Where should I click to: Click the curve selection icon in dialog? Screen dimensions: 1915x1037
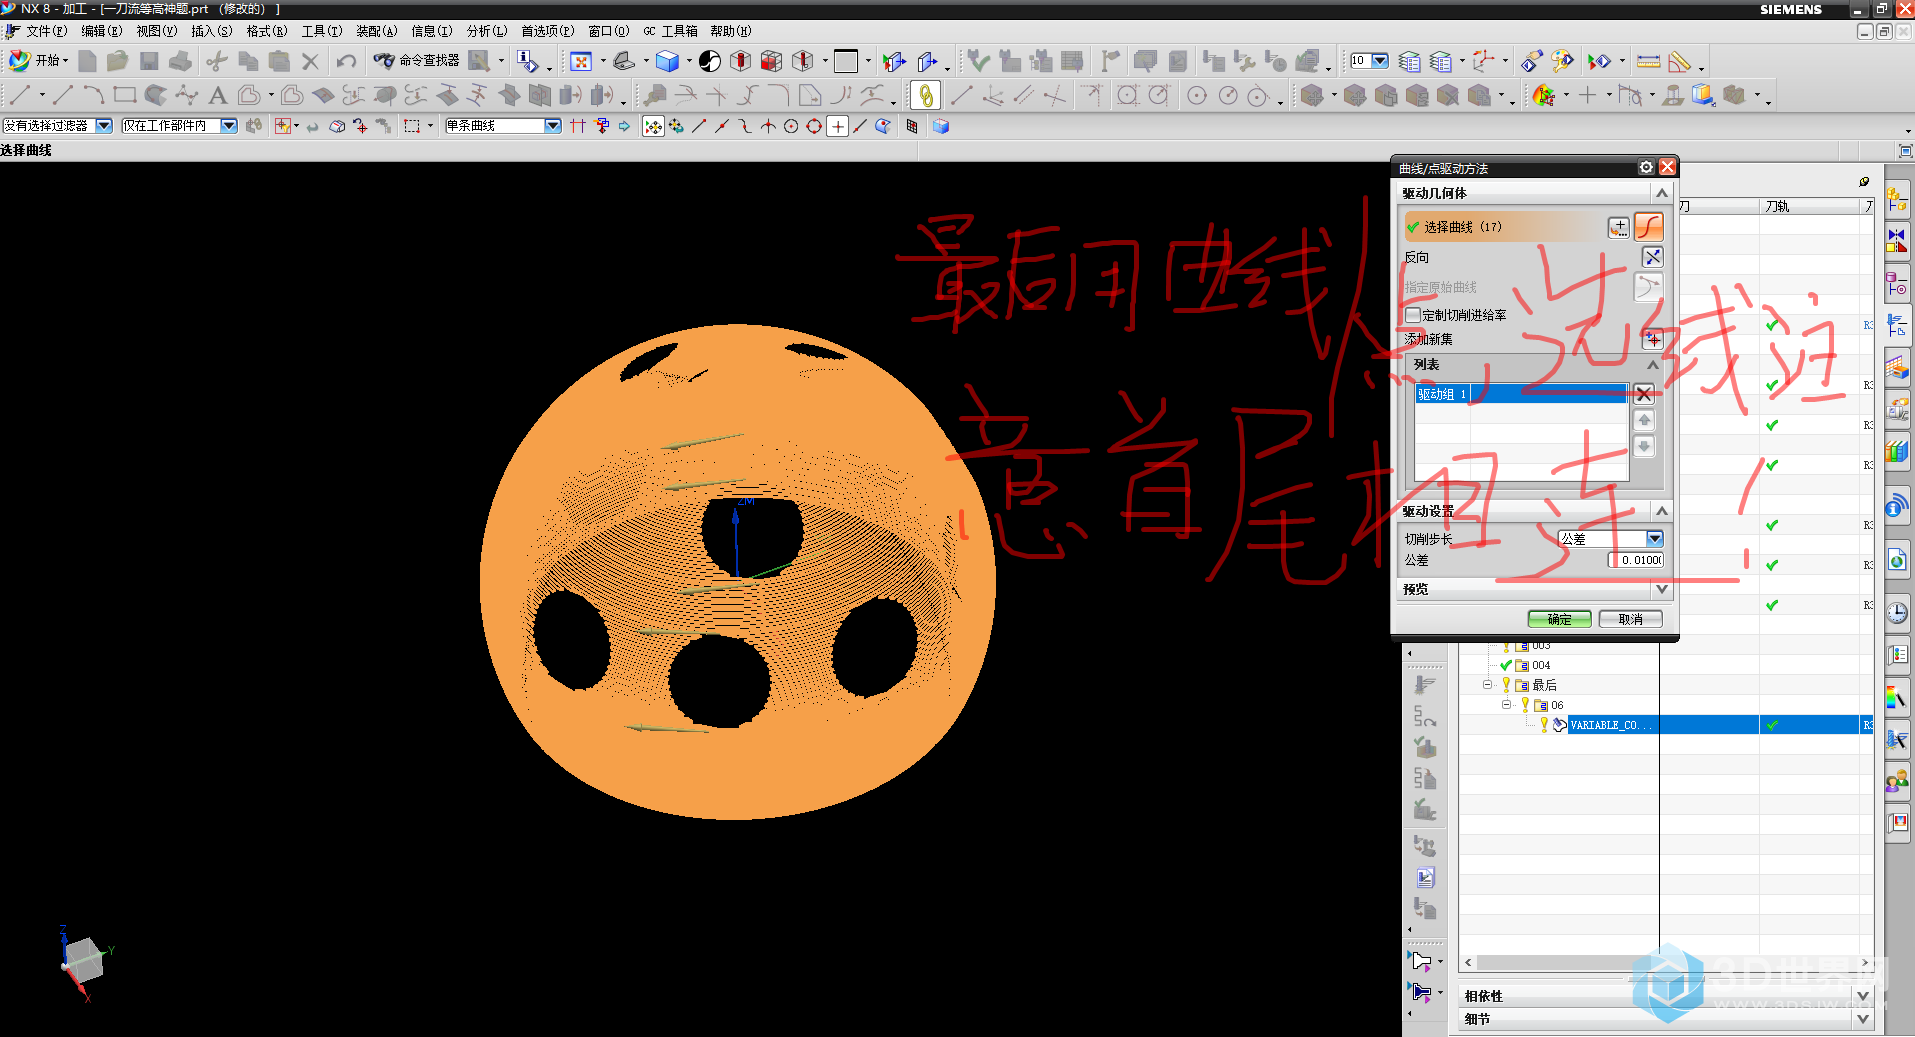[1649, 227]
